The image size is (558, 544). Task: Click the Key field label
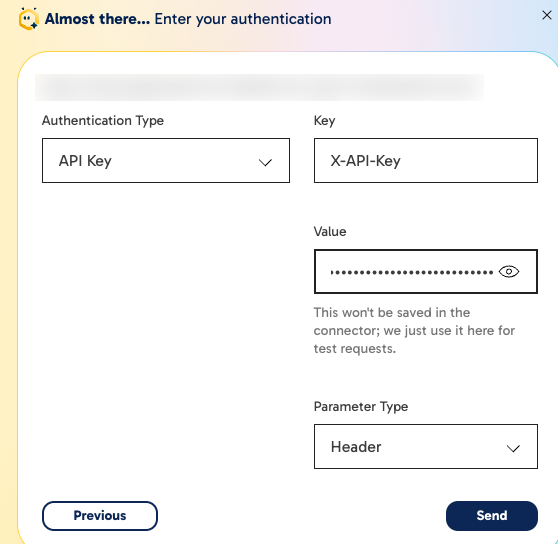[324, 121]
